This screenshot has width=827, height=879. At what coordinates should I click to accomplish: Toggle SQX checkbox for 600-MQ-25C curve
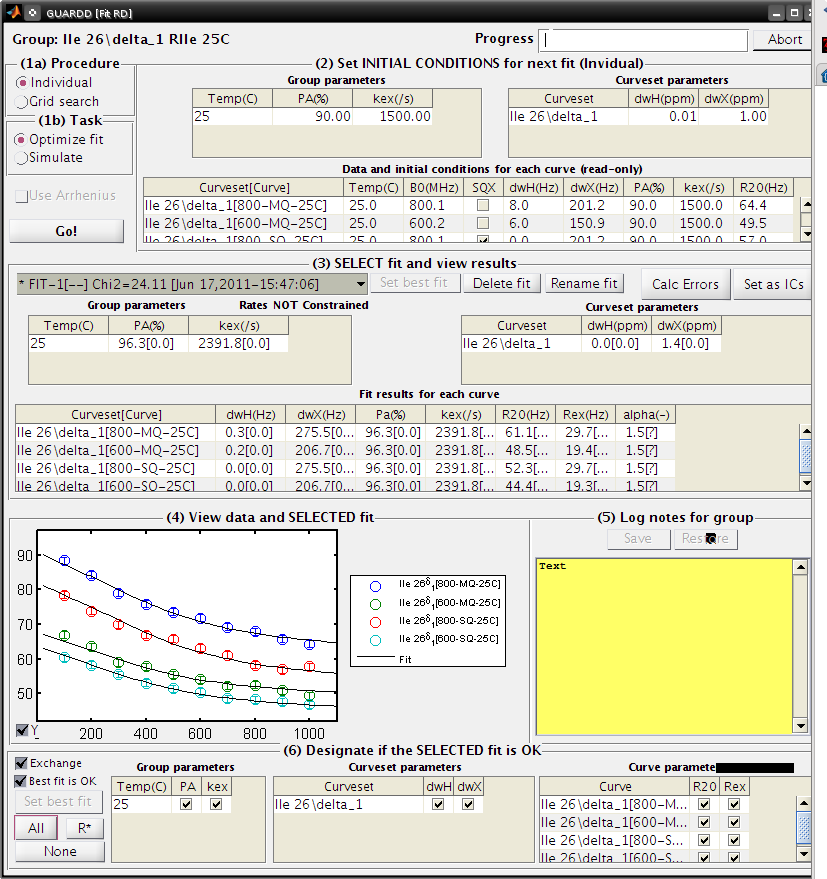pos(483,223)
